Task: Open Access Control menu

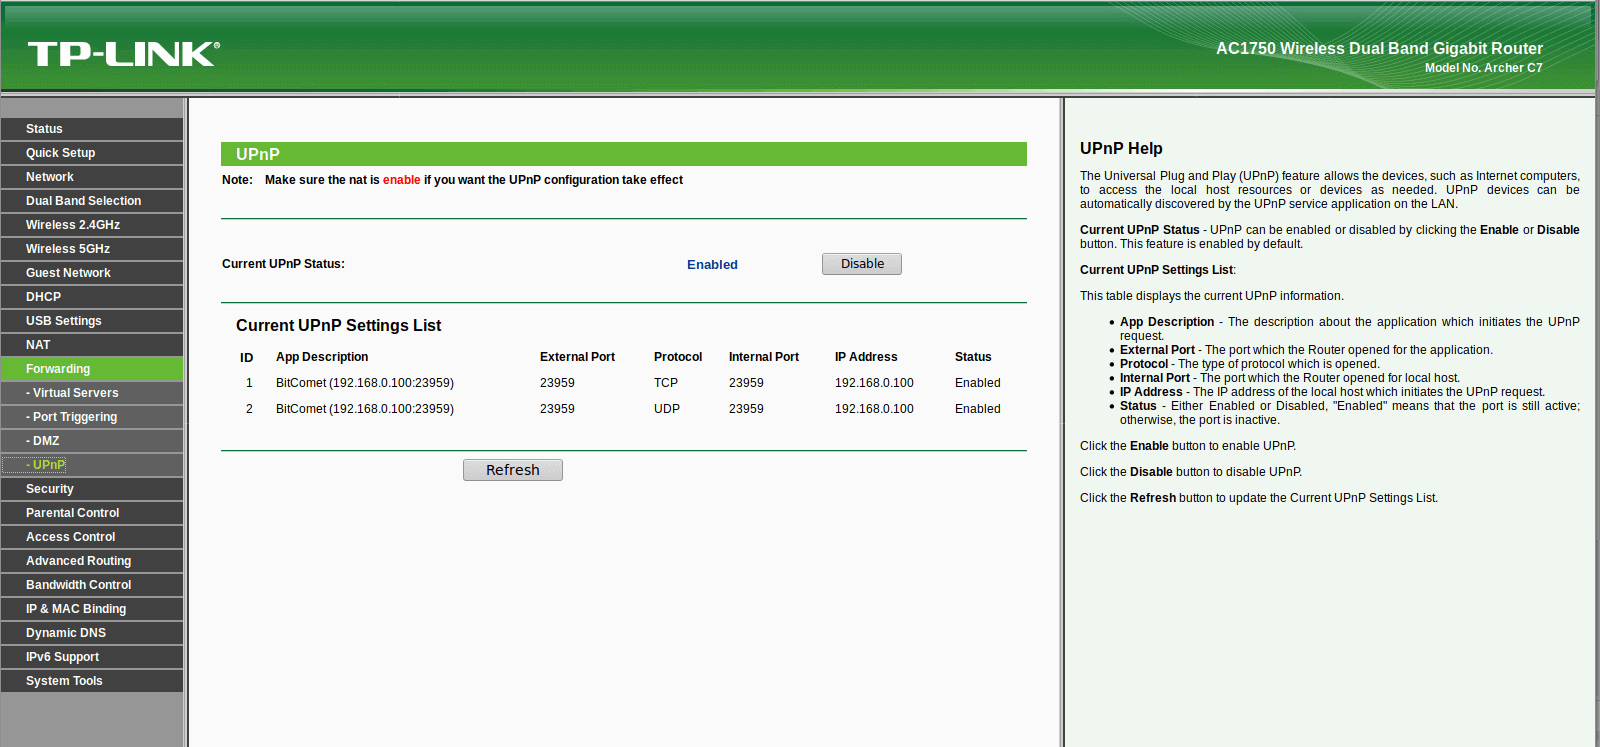Action: [92, 537]
